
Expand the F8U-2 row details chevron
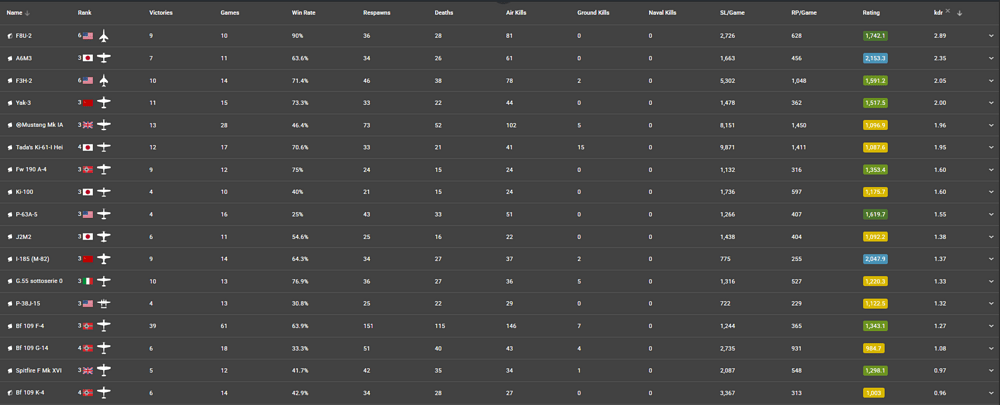989,36
